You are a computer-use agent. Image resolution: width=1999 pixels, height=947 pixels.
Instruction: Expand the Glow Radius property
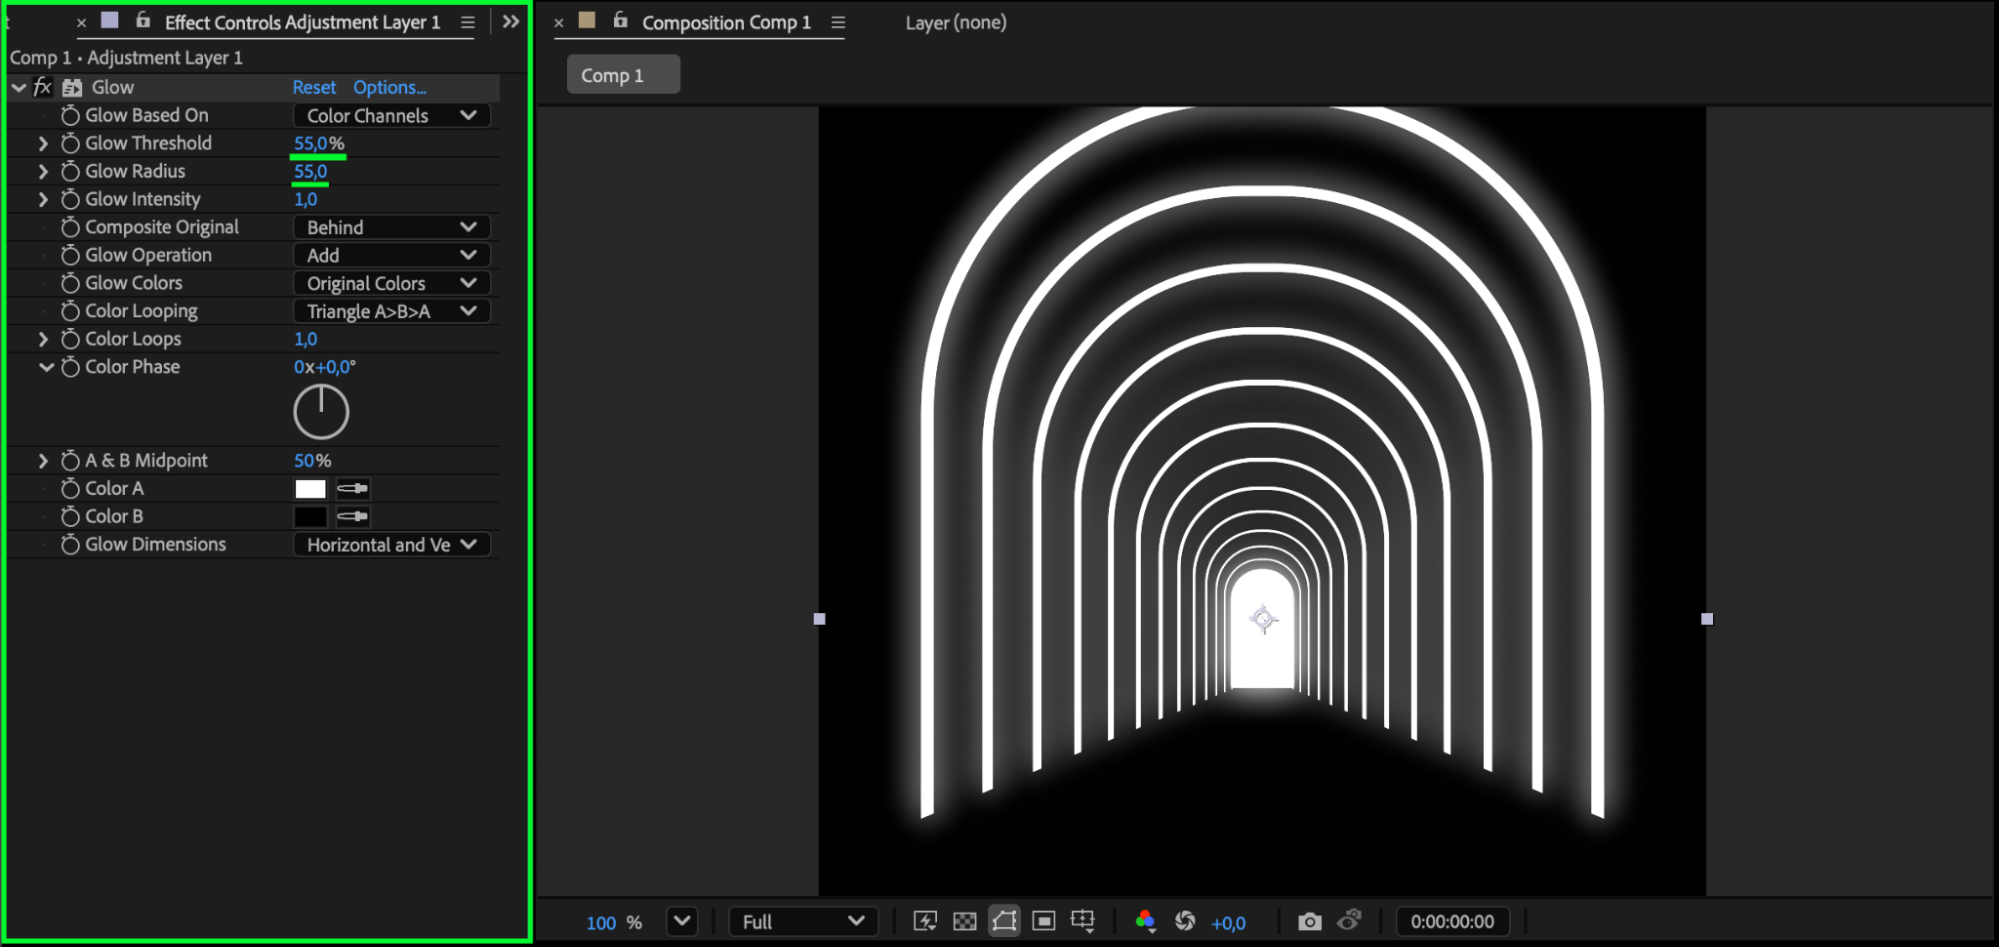[x=43, y=171]
